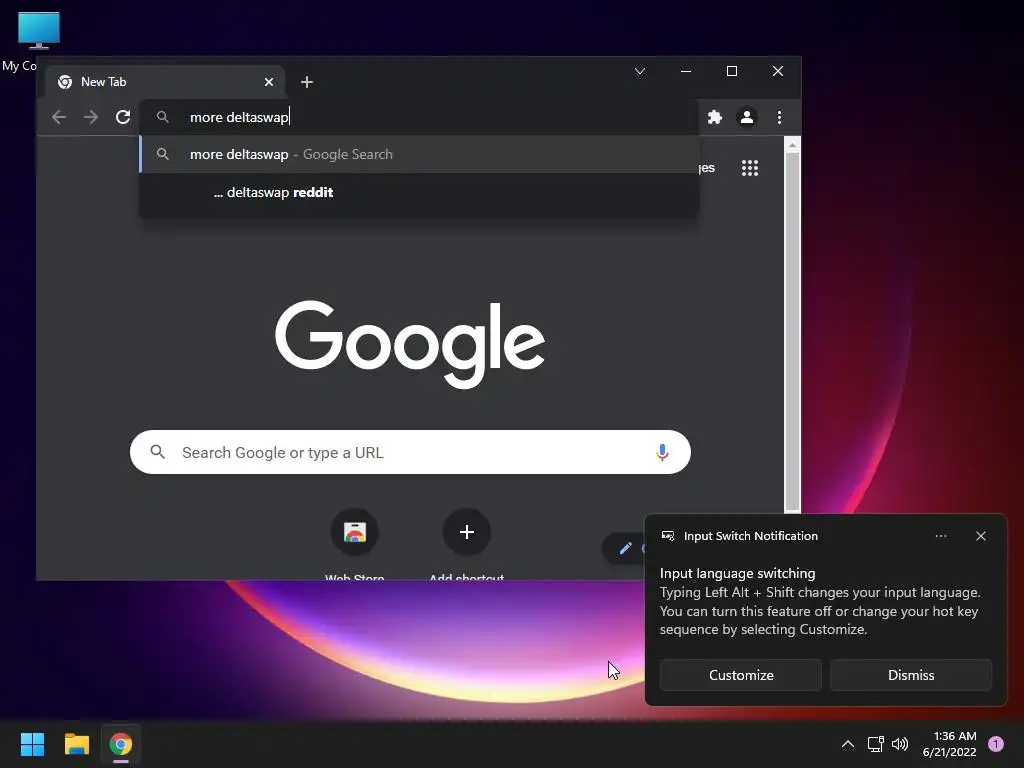Expand the tab search chevron

pos(640,71)
